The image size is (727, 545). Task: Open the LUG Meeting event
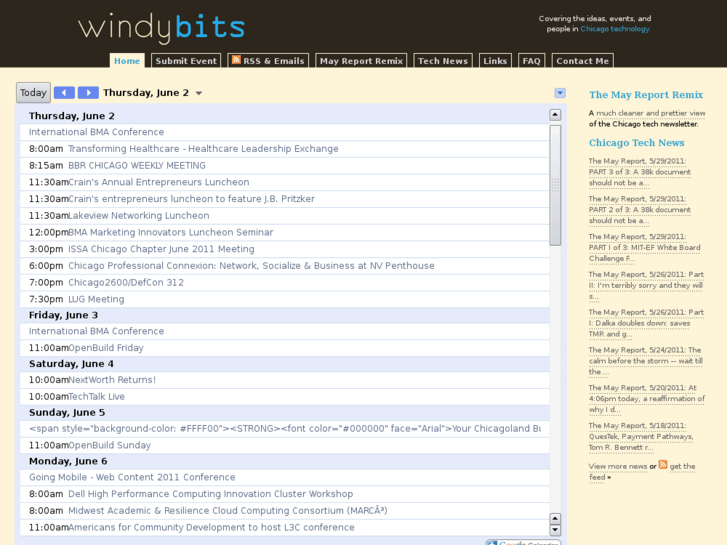pos(96,299)
